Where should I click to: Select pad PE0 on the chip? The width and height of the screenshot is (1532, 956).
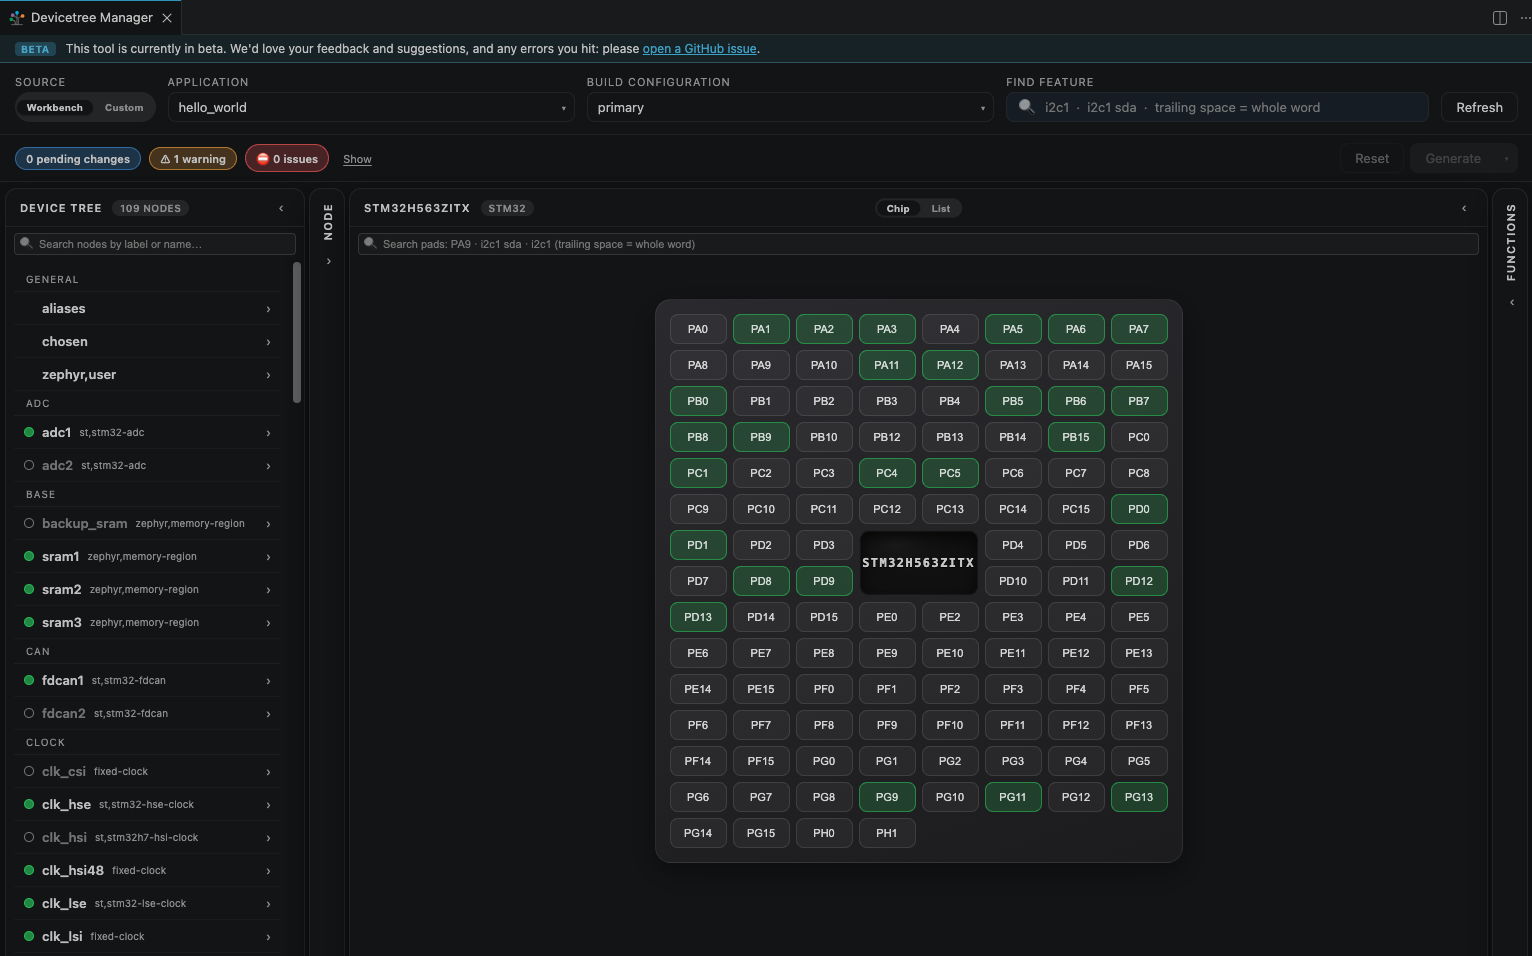[887, 617]
